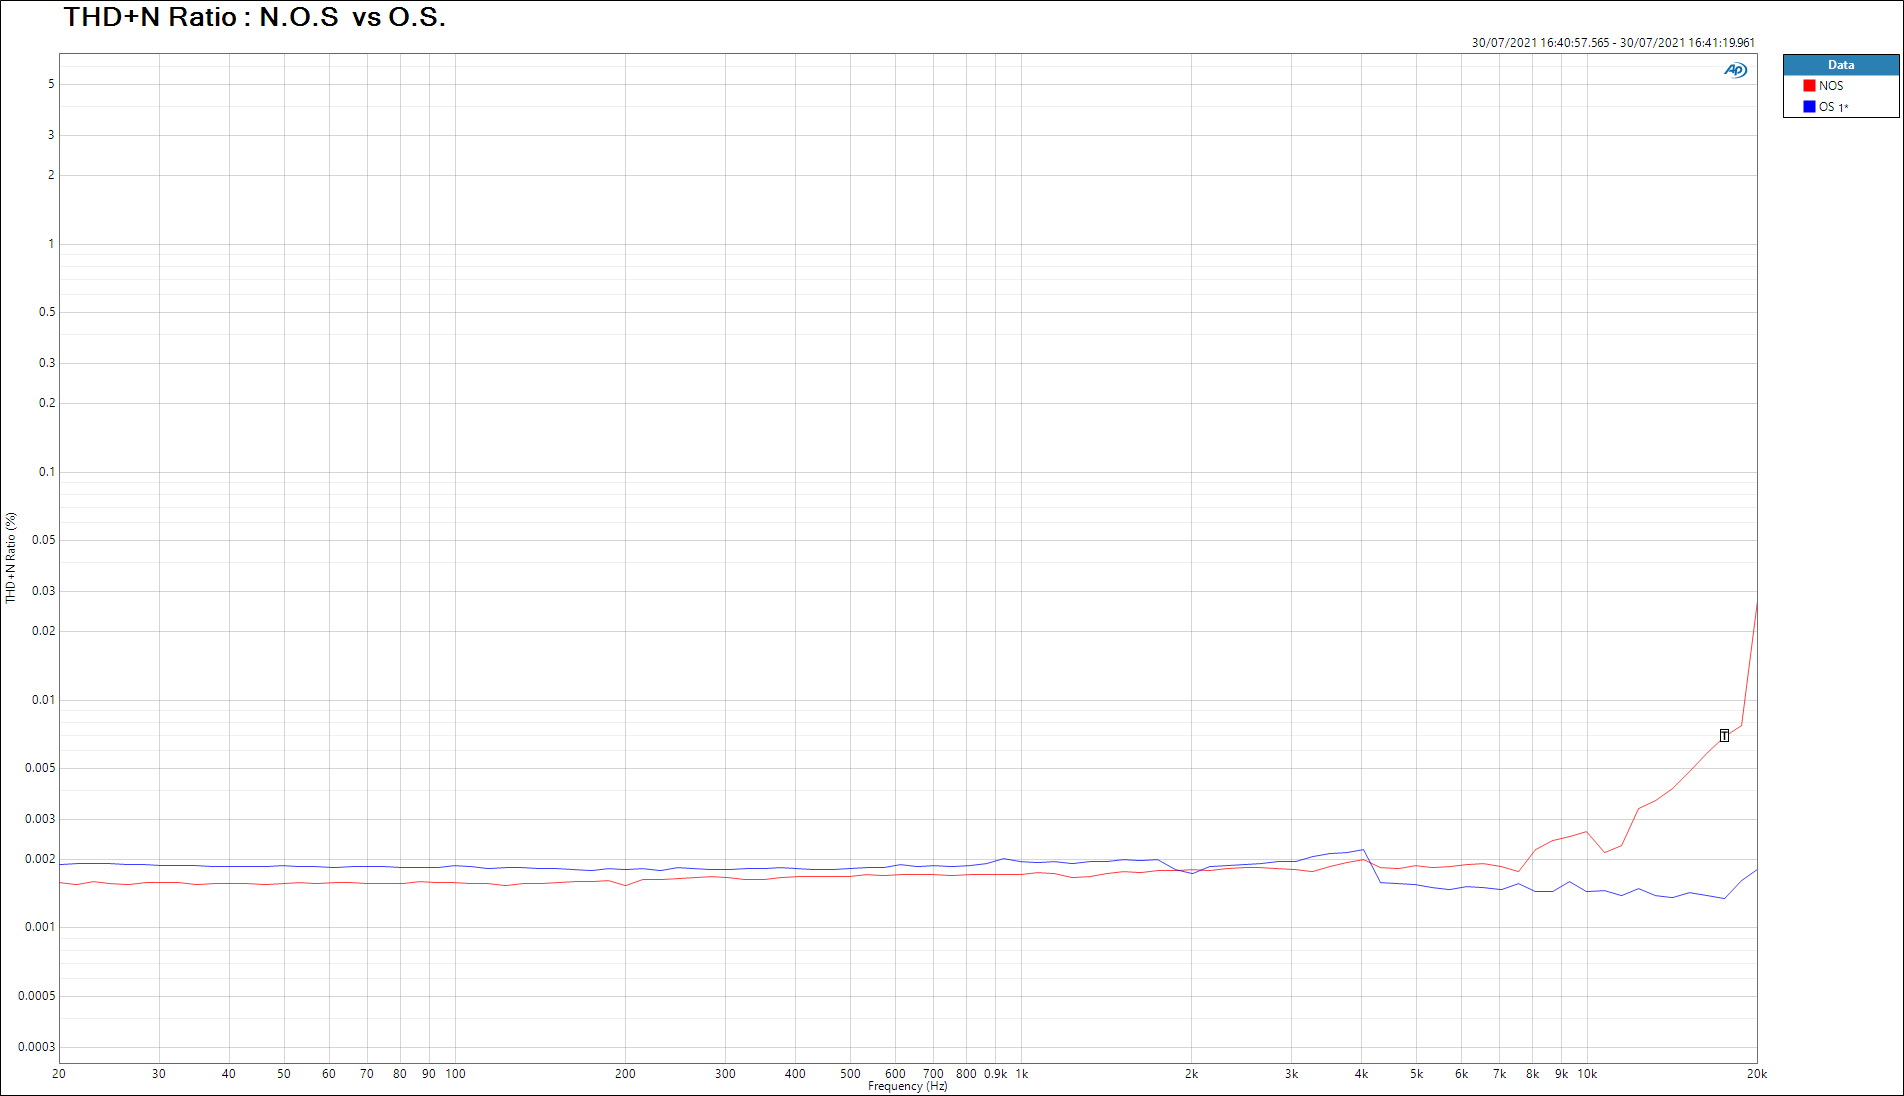Click the 100 tick on the frequency axis

[x=455, y=1074]
